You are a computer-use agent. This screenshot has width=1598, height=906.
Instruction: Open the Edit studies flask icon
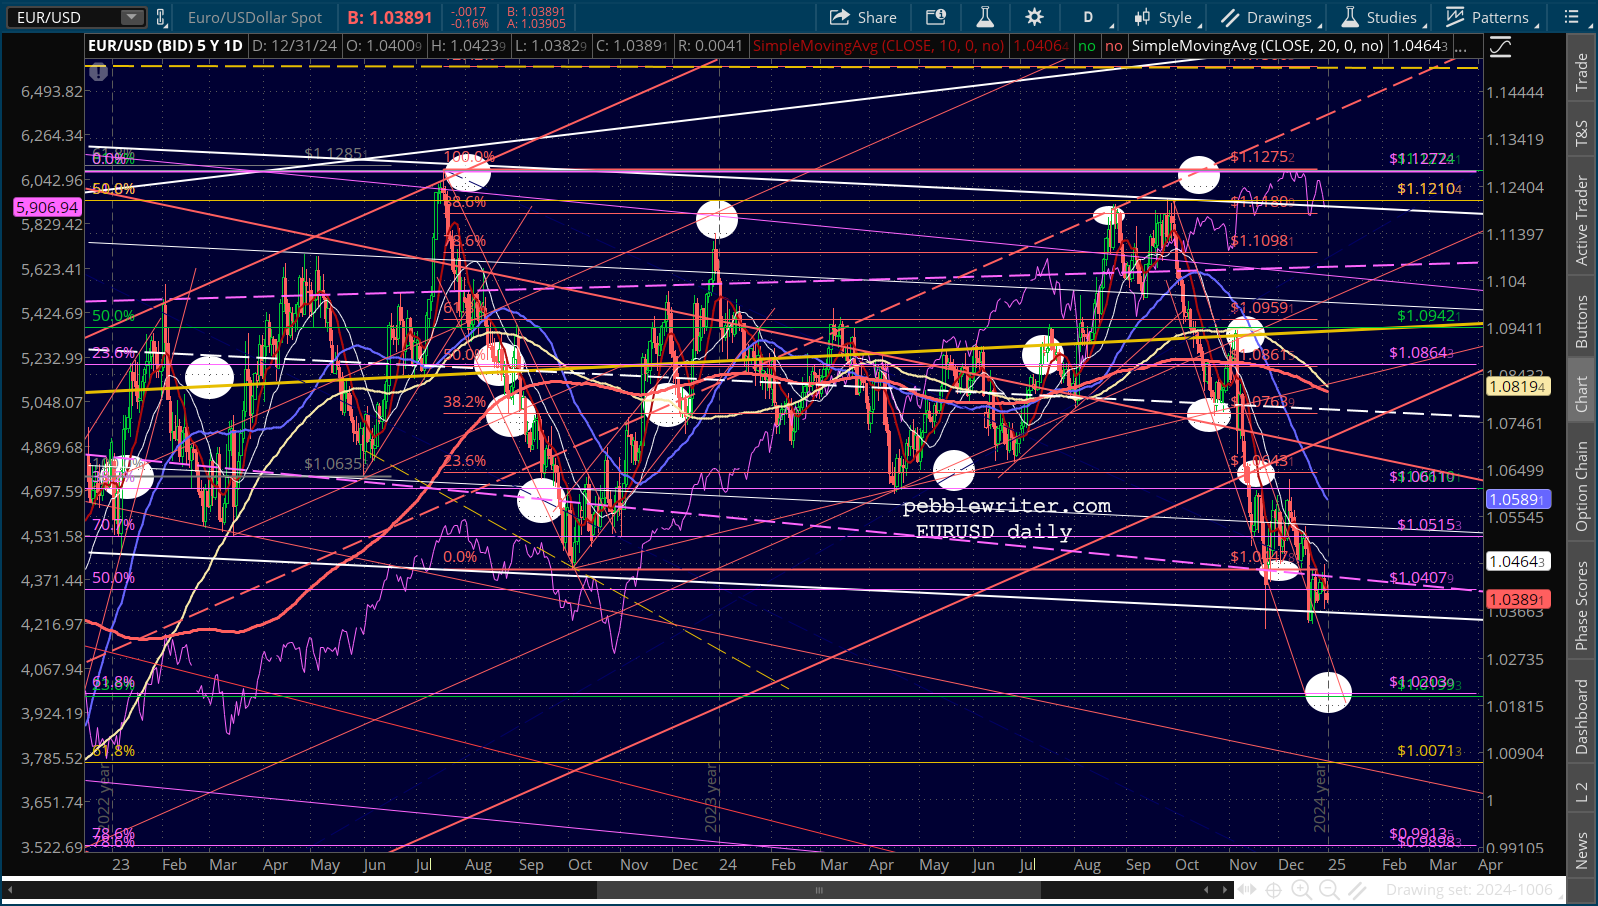[x=985, y=17]
